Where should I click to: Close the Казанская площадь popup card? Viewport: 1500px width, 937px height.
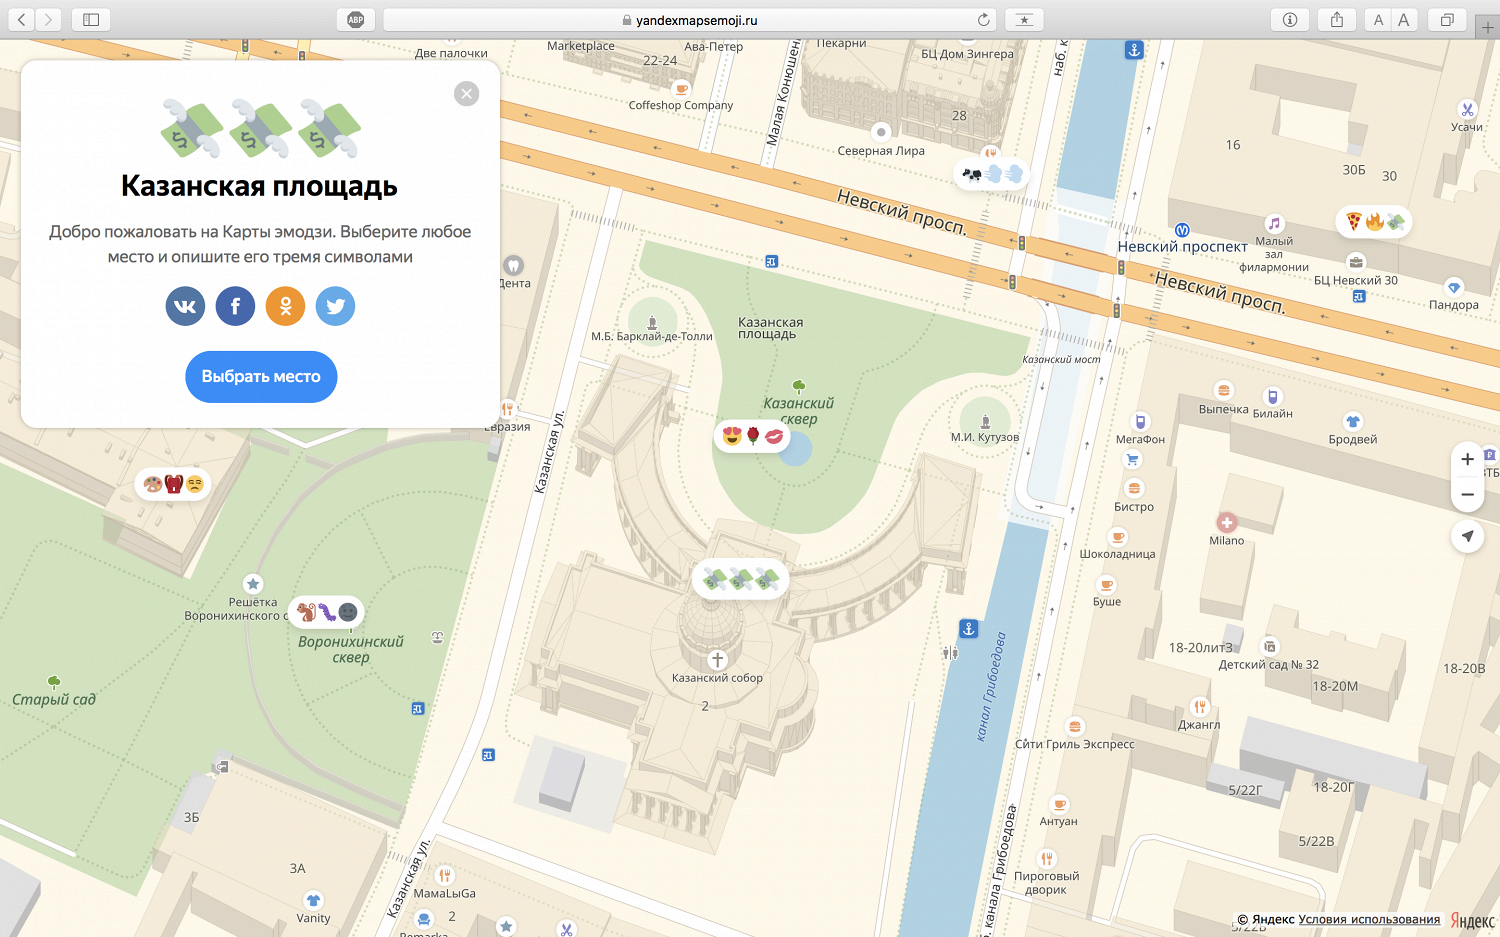coord(466,94)
